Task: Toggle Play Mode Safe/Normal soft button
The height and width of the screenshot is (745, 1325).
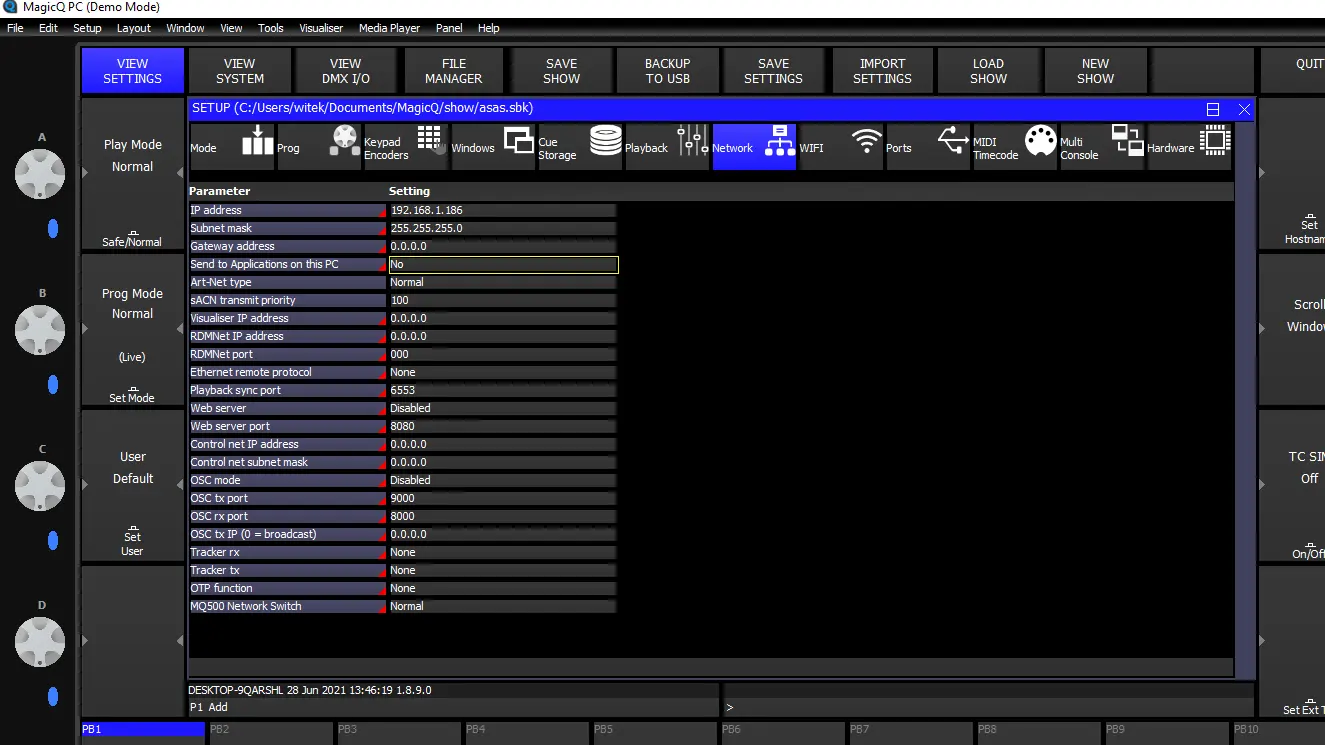Action: [132, 238]
